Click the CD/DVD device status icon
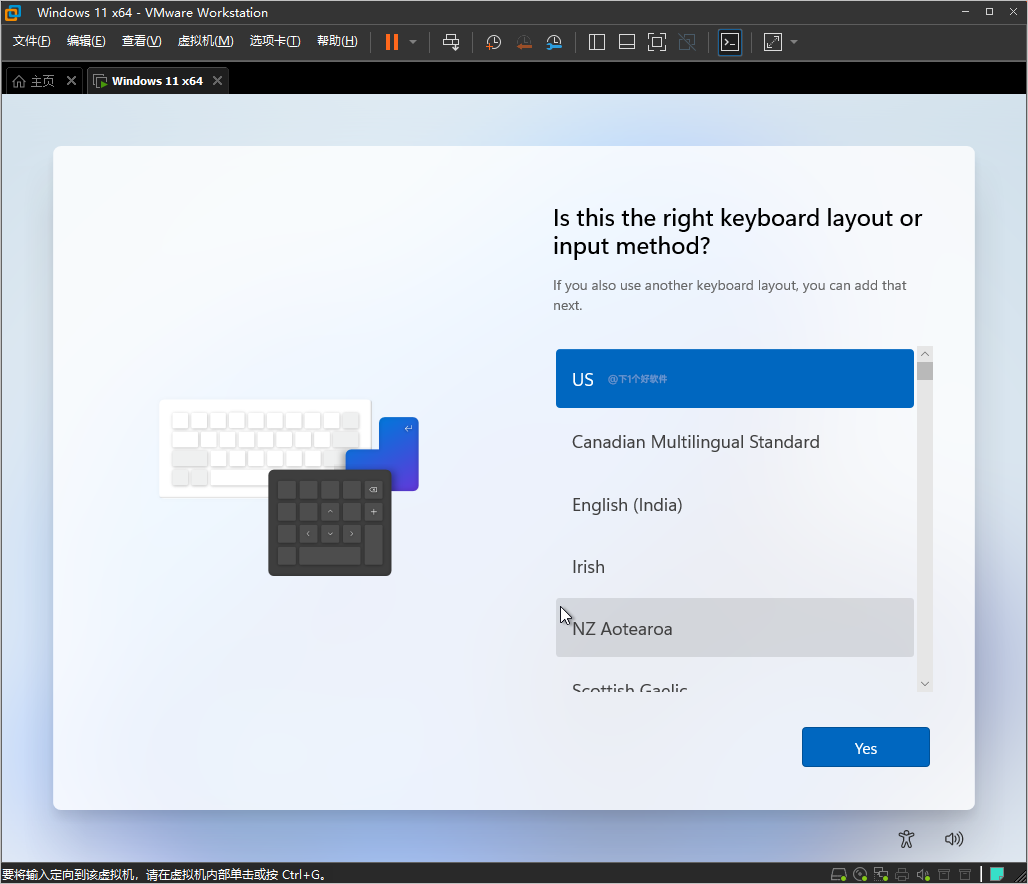The image size is (1028, 884). [x=860, y=874]
